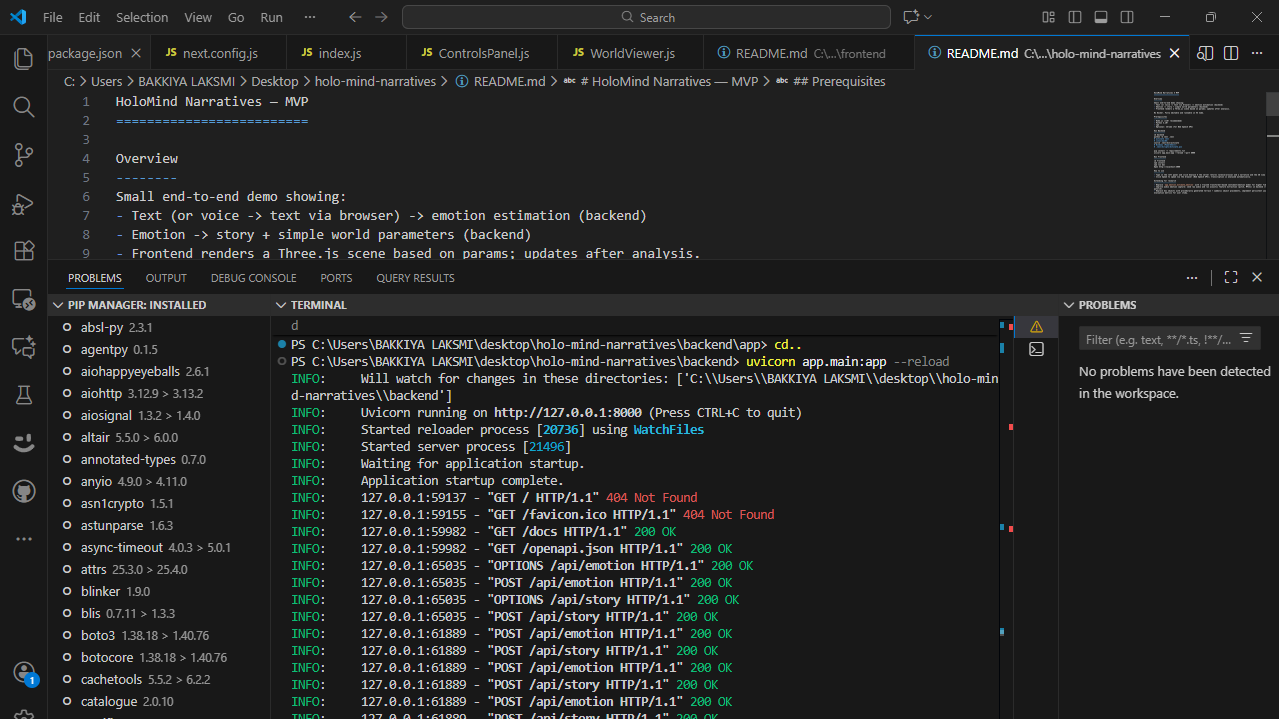Open the Run and Debug view

click(23, 203)
